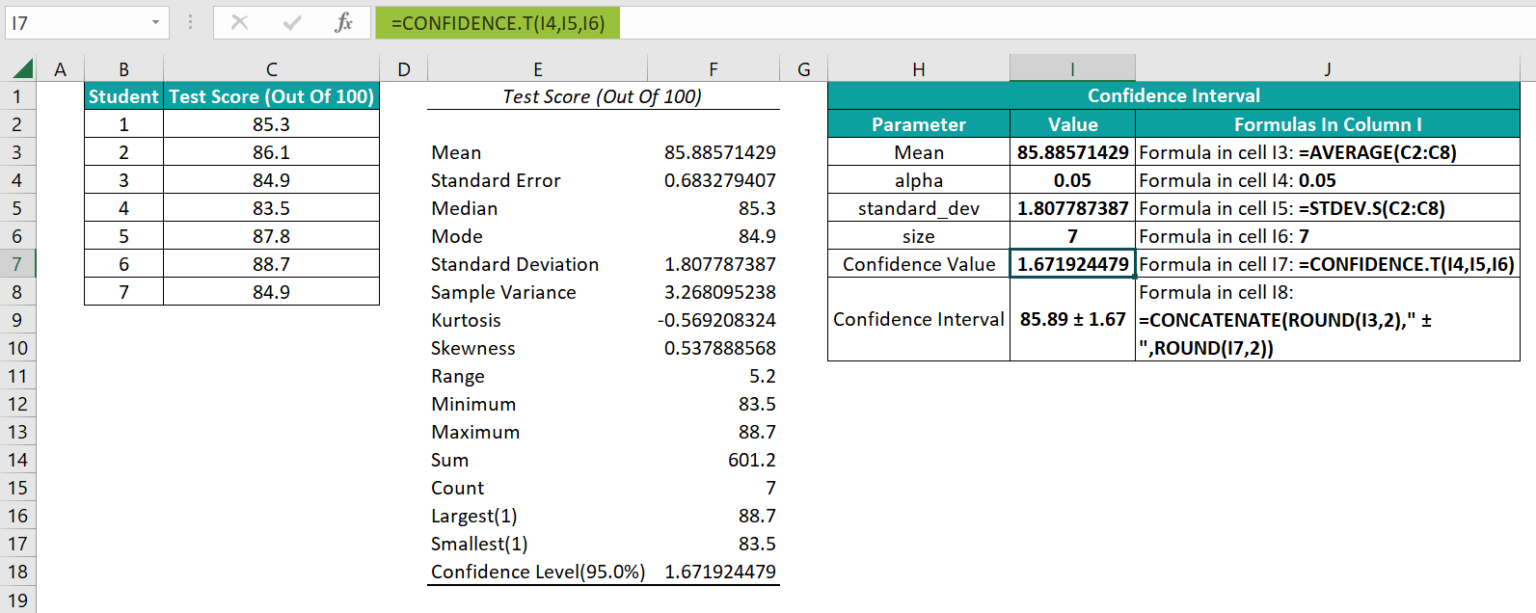Select column header J
Image resolution: width=1536 pixels, height=613 pixels.
(x=1327, y=68)
